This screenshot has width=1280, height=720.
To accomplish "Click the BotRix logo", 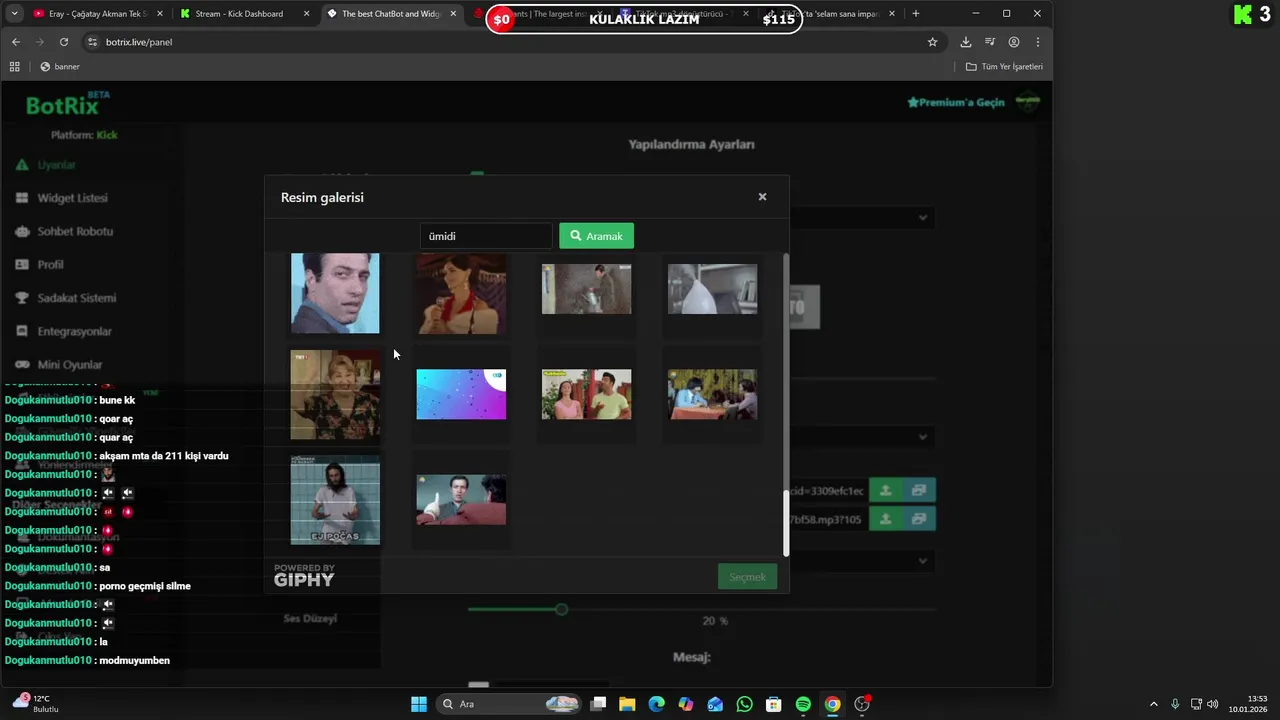I will coord(67,104).
